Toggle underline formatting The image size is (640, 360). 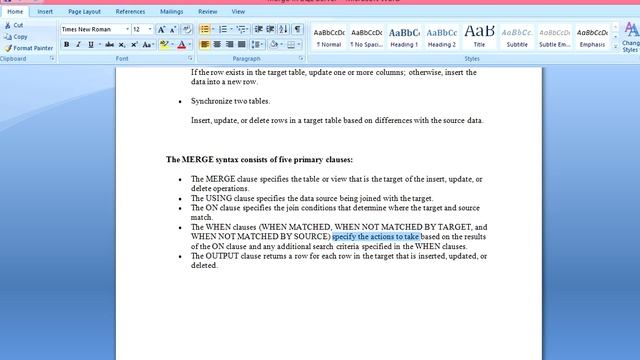(91, 44)
